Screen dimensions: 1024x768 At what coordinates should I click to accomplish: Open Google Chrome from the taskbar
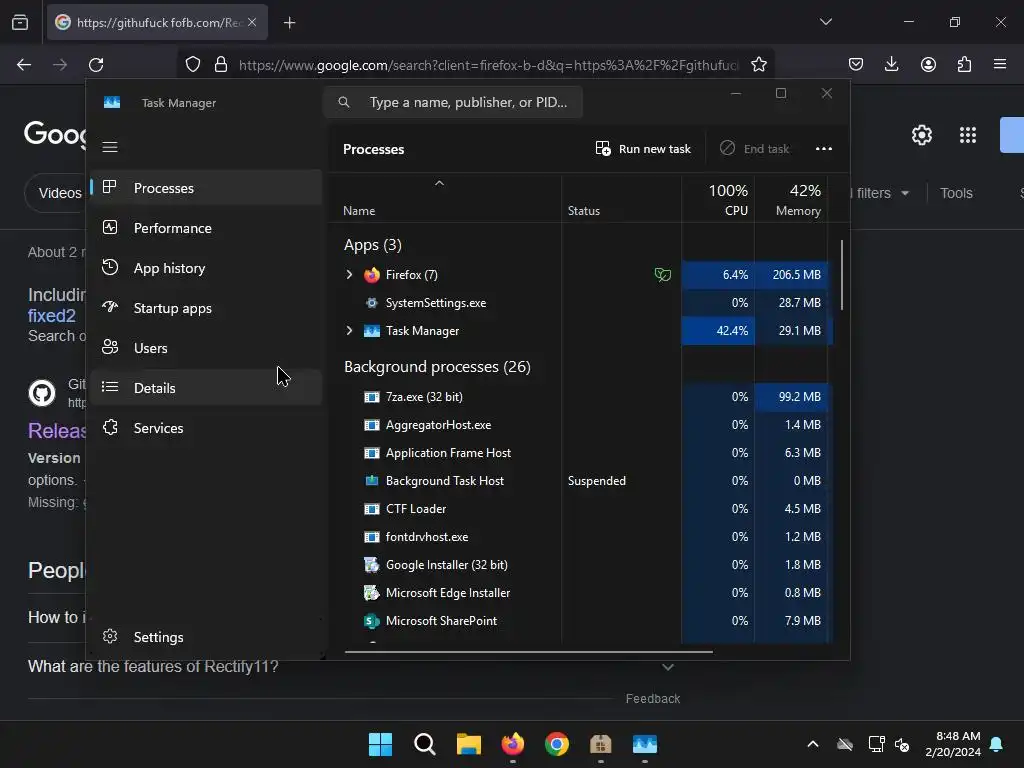556,744
